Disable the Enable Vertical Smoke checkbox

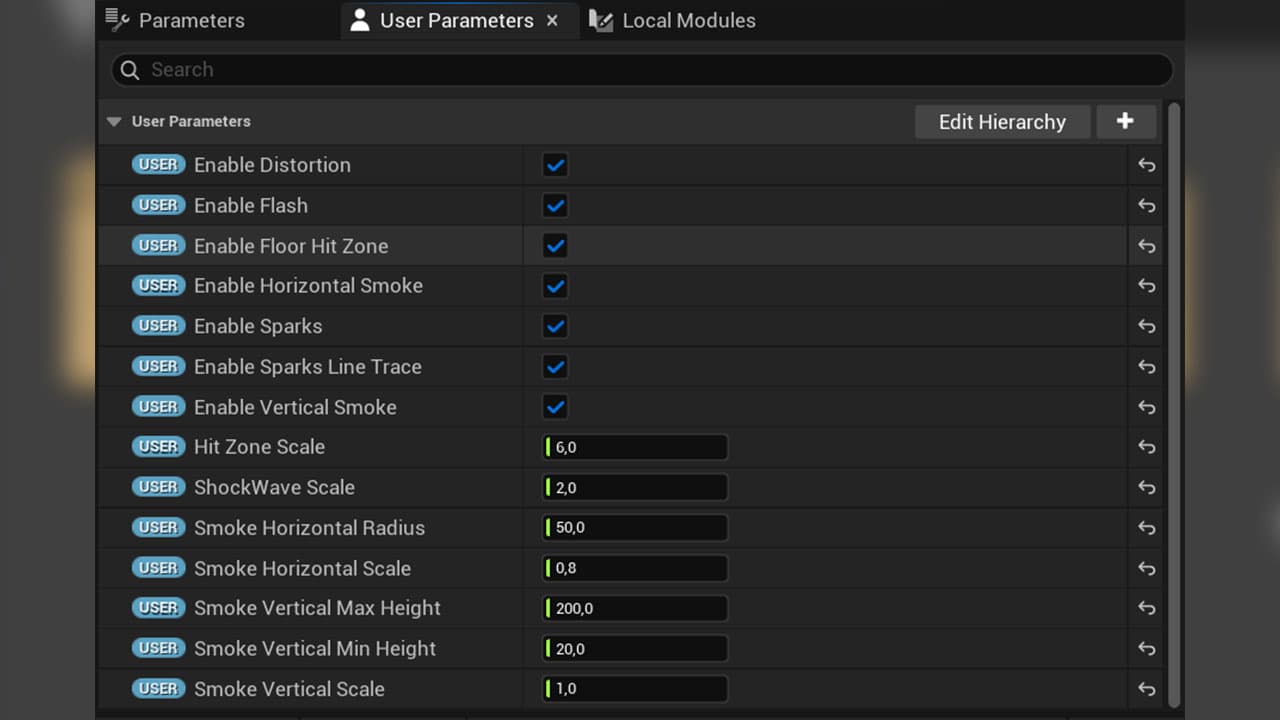coord(555,407)
